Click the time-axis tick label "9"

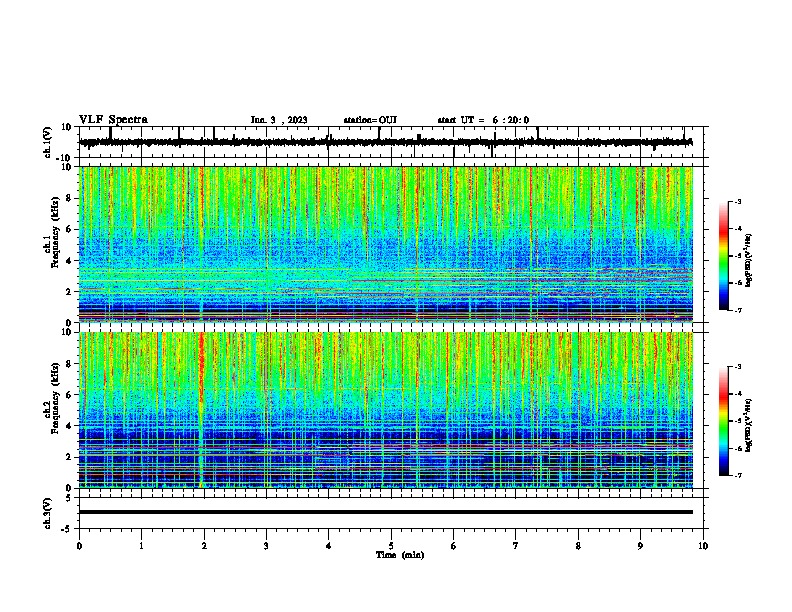point(640,546)
